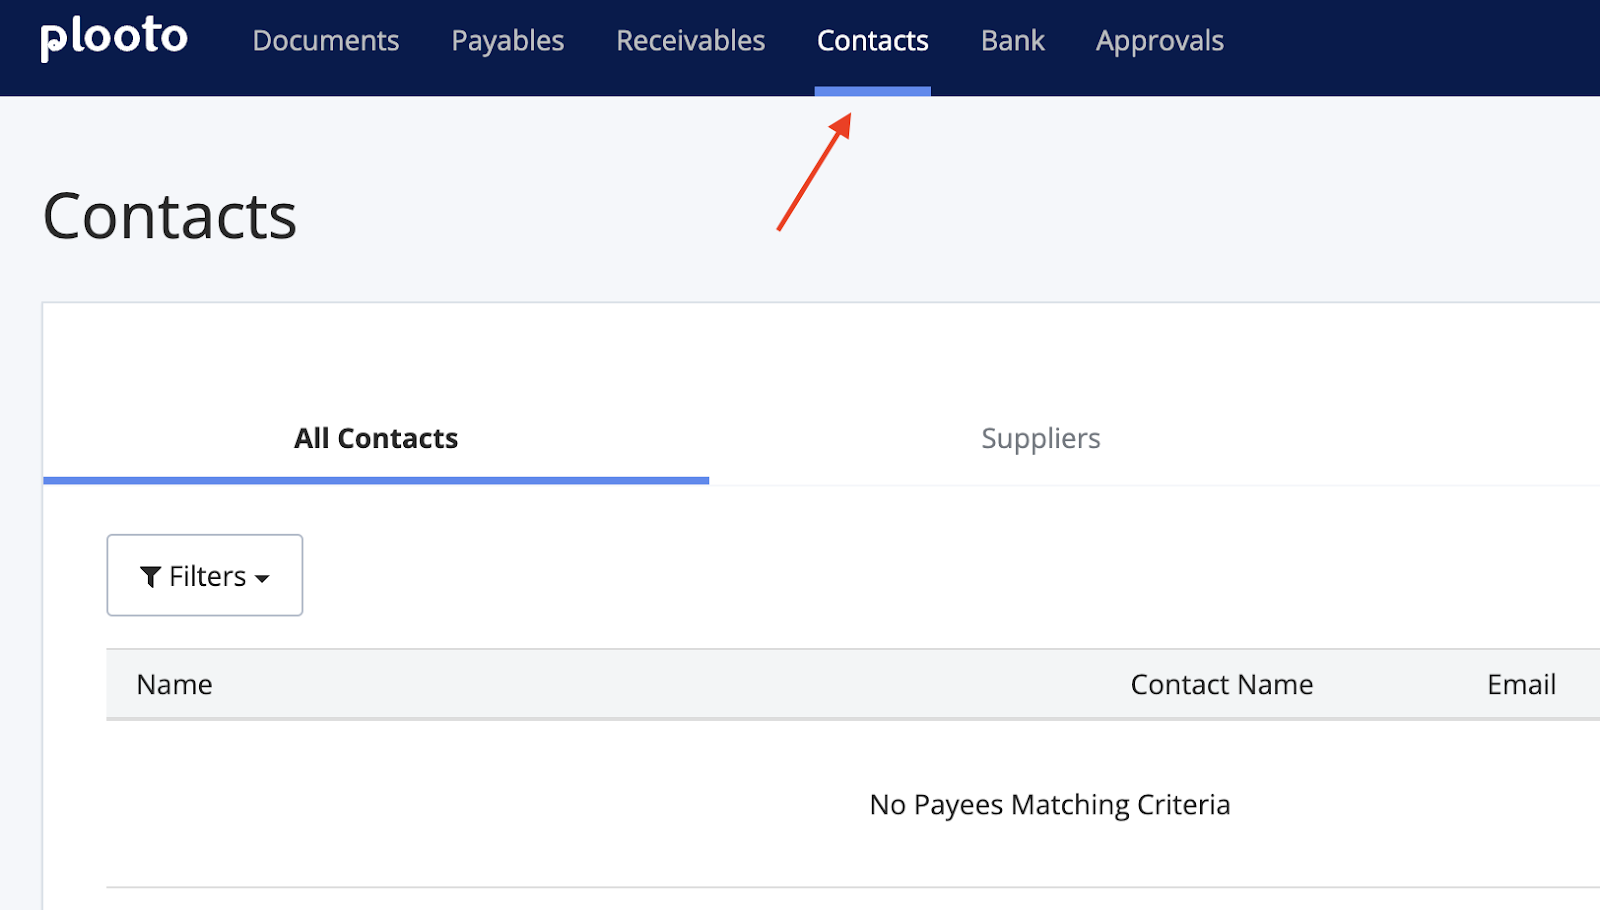Image resolution: width=1600 pixels, height=910 pixels.
Task: Expand the Filters dropdown caret
Action: 262,579
